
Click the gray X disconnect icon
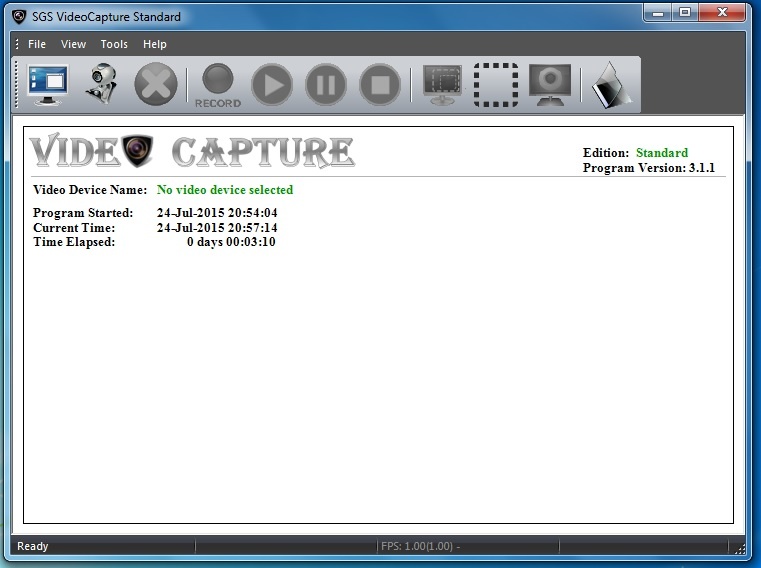(156, 84)
